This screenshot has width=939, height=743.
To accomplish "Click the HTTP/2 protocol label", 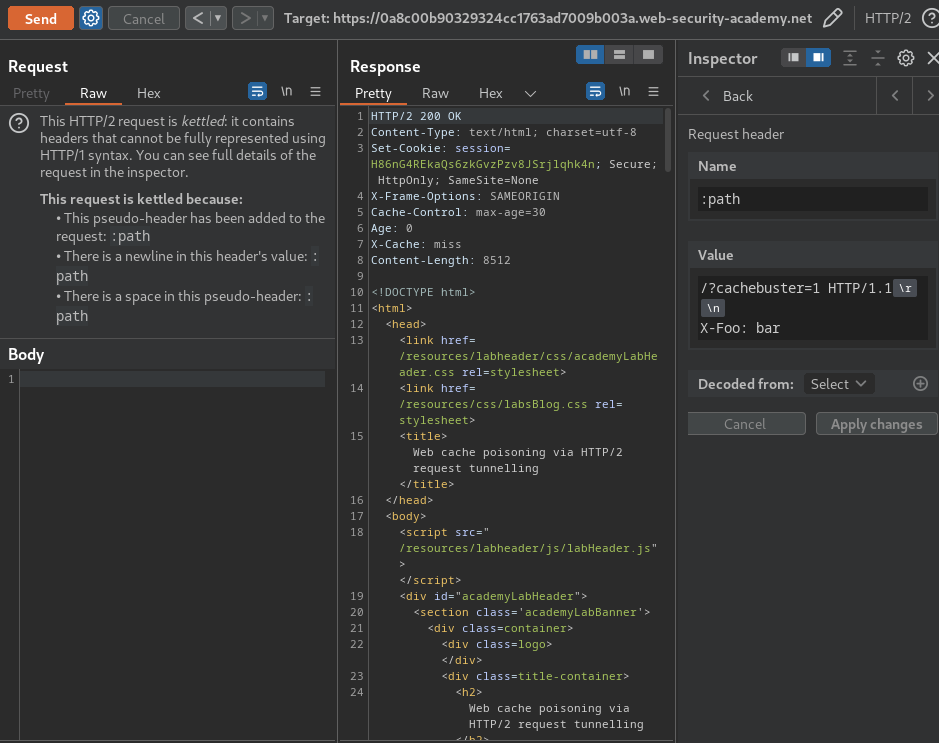I will click(887, 19).
